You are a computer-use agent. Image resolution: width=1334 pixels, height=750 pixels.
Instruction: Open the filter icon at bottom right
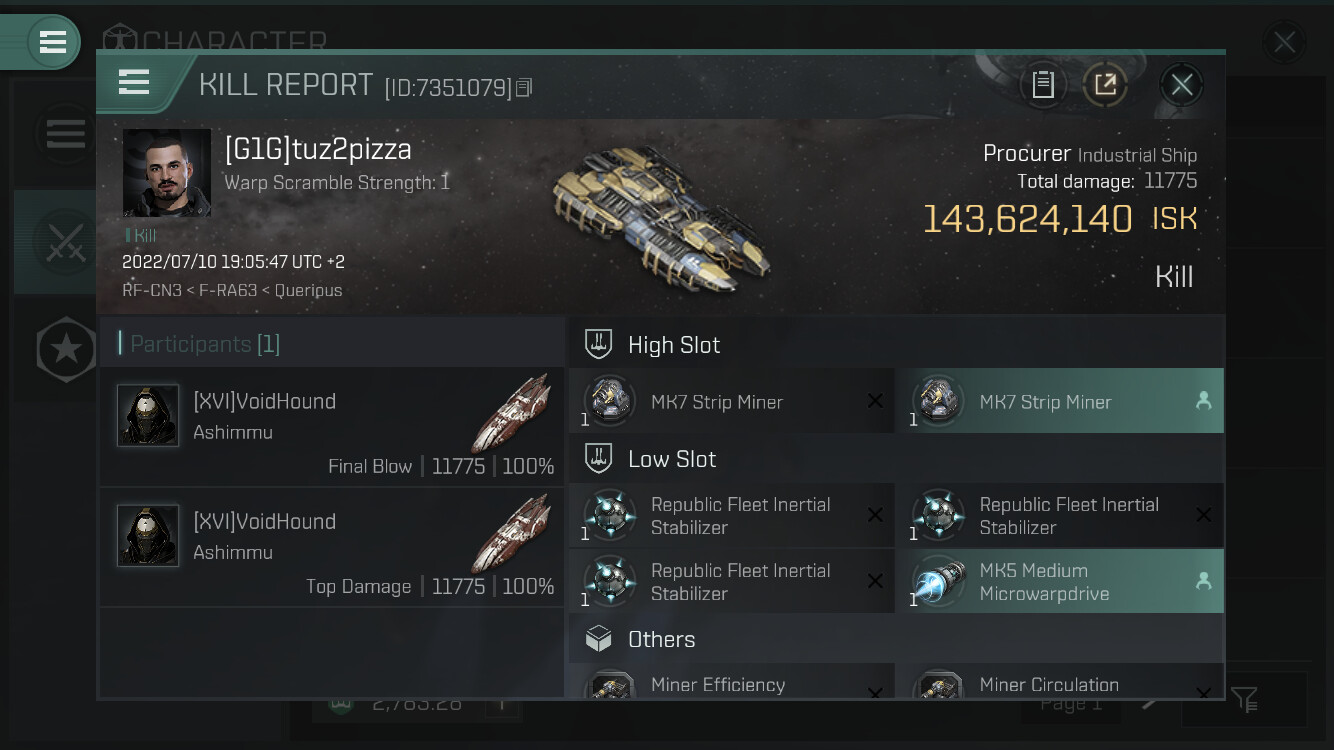tap(1244, 699)
